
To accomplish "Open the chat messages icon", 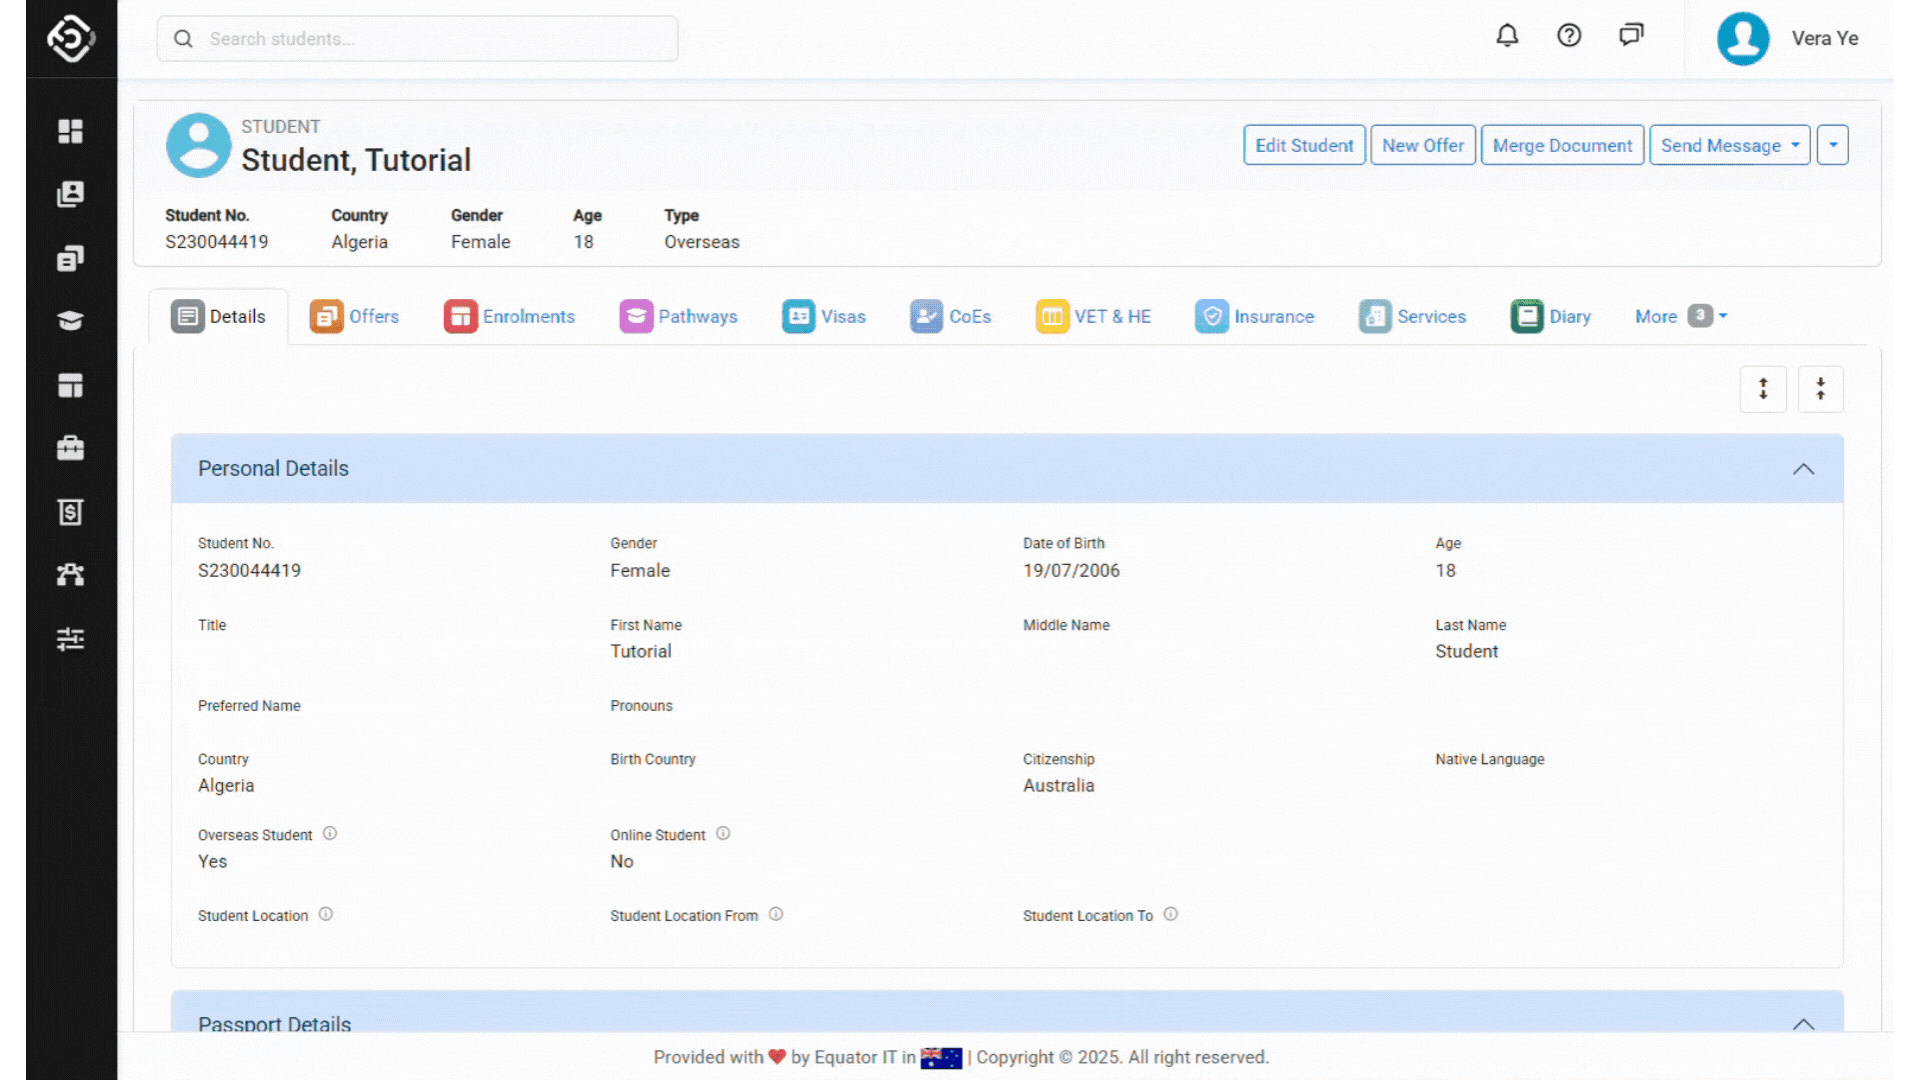I will click(x=1631, y=36).
